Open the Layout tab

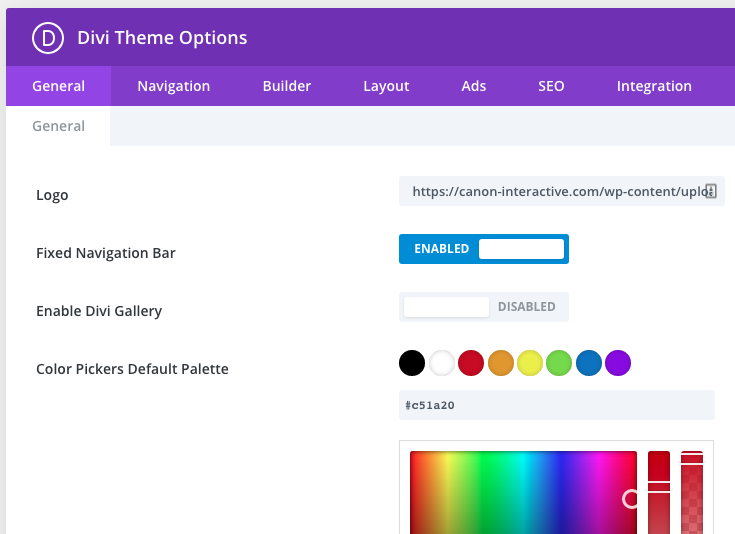click(386, 86)
